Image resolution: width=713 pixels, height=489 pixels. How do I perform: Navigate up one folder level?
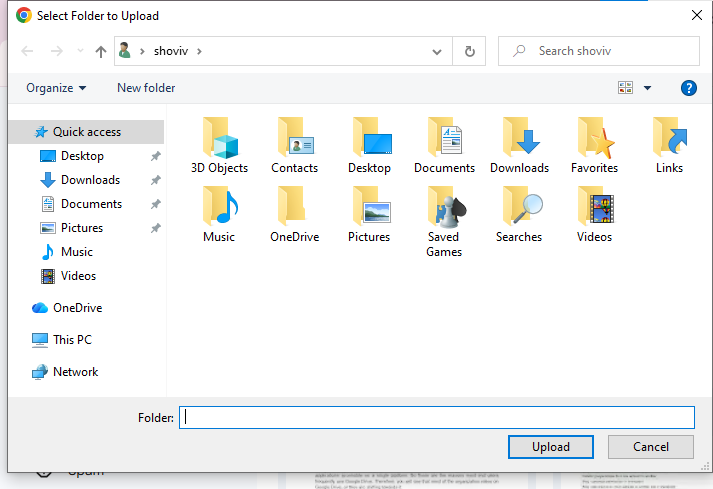(x=101, y=51)
